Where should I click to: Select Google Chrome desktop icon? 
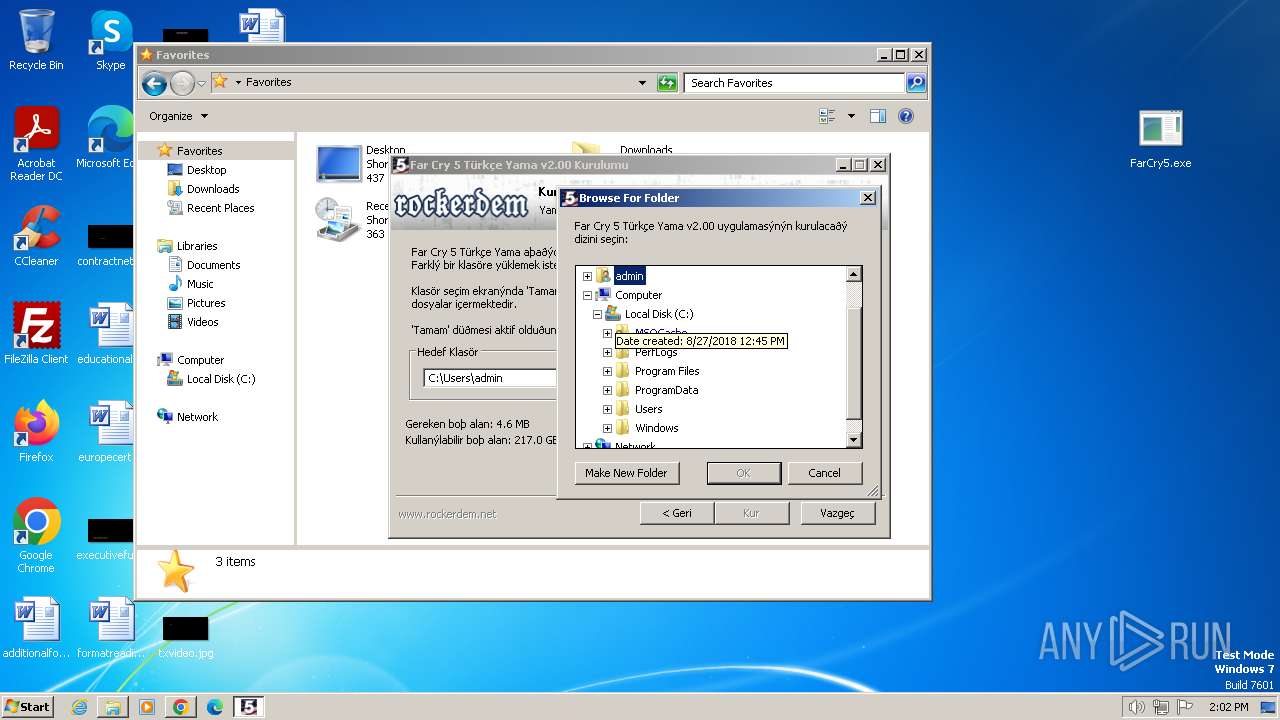coord(36,536)
